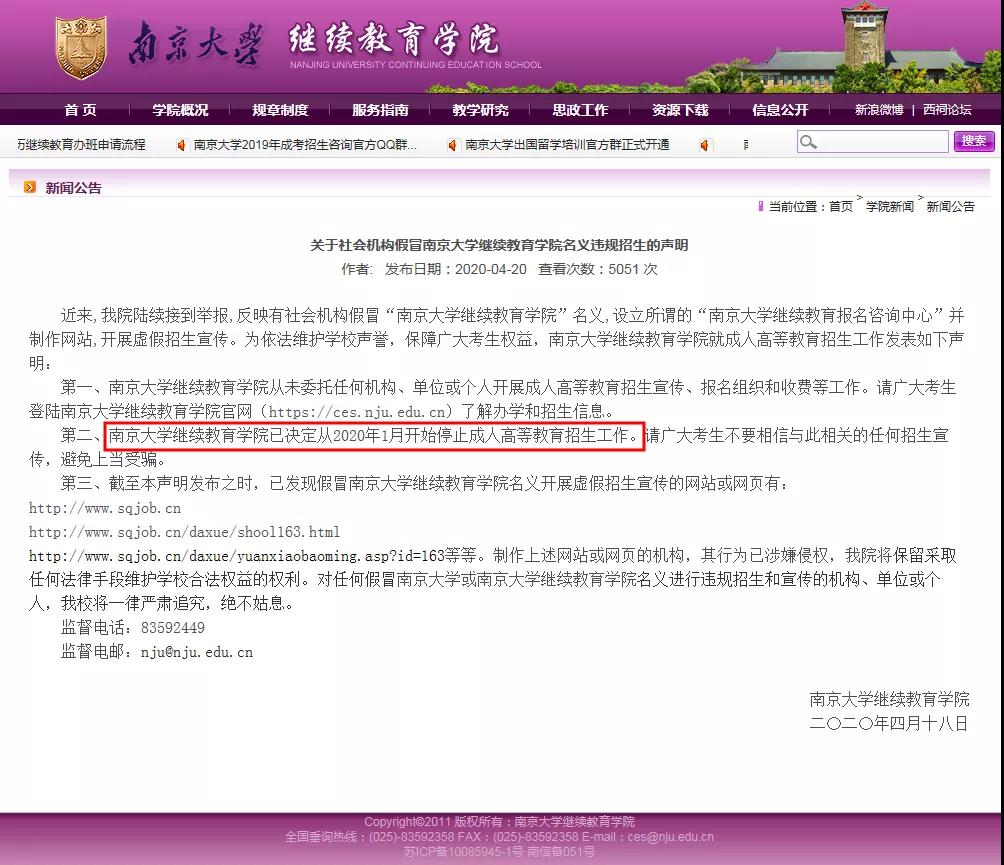Click the speaker icon before 南京大学2019年成考招生咨询
The height and width of the screenshot is (865, 1004).
coord(182,145)
